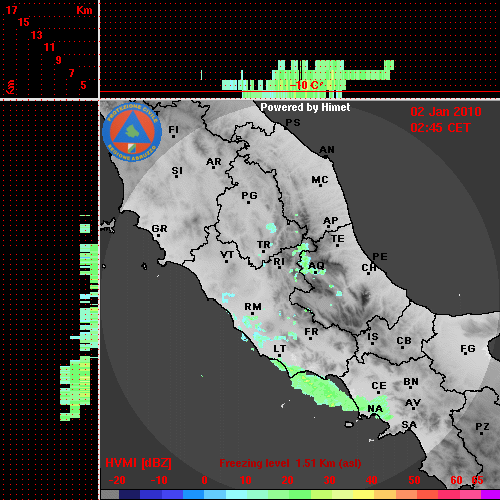Click the '-10' value on dBZ scale
The width and height of the screenshot is (500, 500).
pyautogui.click(x=159, y=480)
